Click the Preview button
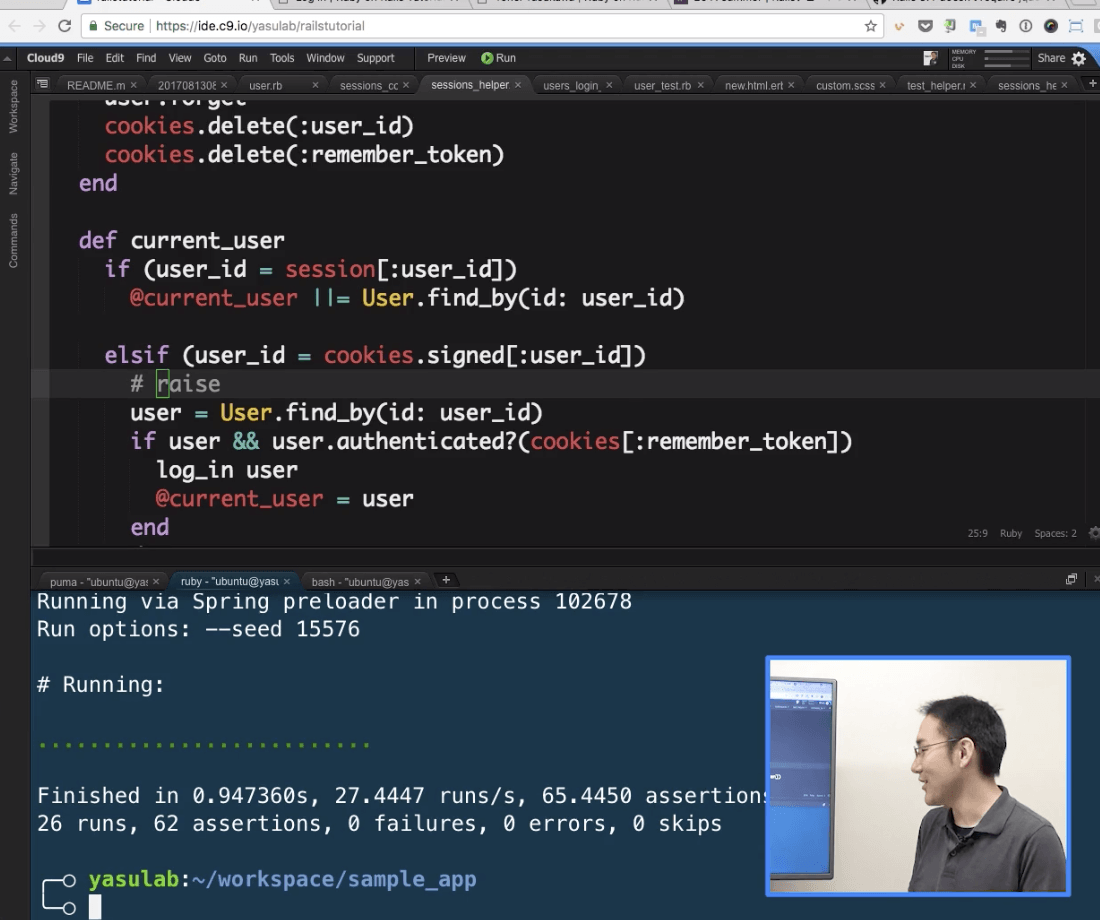Screen dimensions: 1100x920 click(446, 58)
